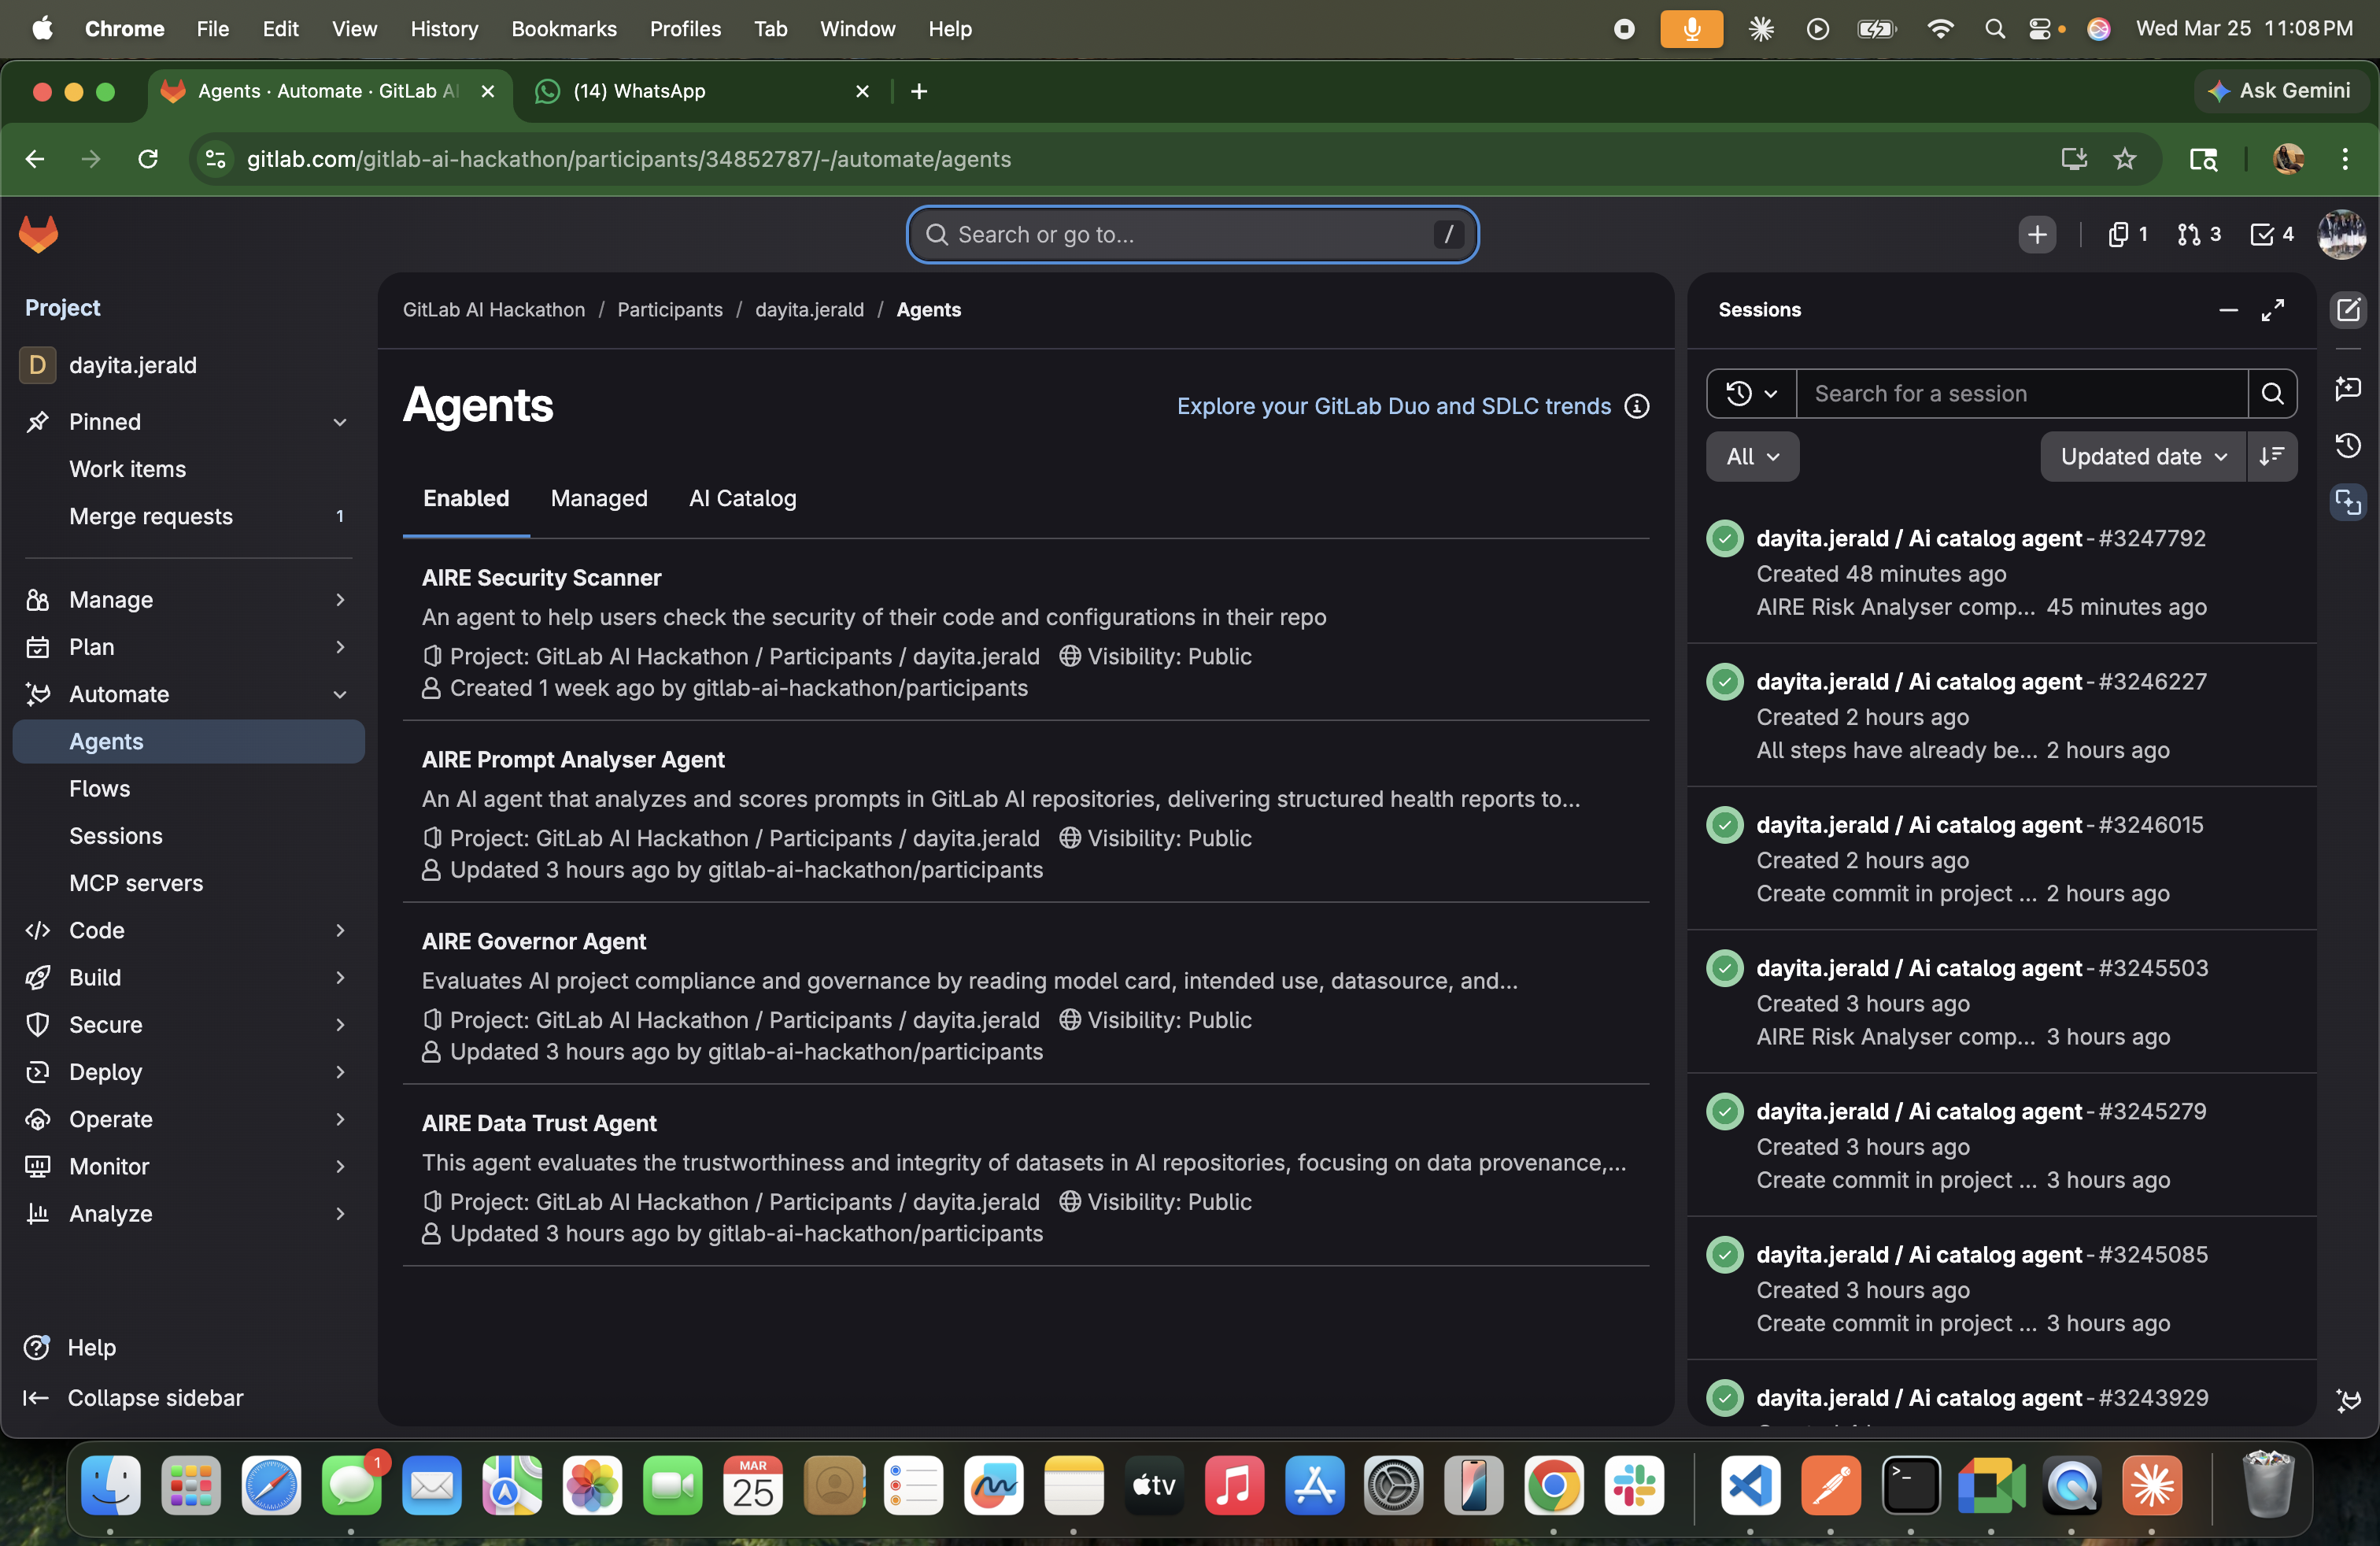Viewport: 2380px width, 1546px height.
Task: Toggle session sort direction button
Action: [2271, 457]
